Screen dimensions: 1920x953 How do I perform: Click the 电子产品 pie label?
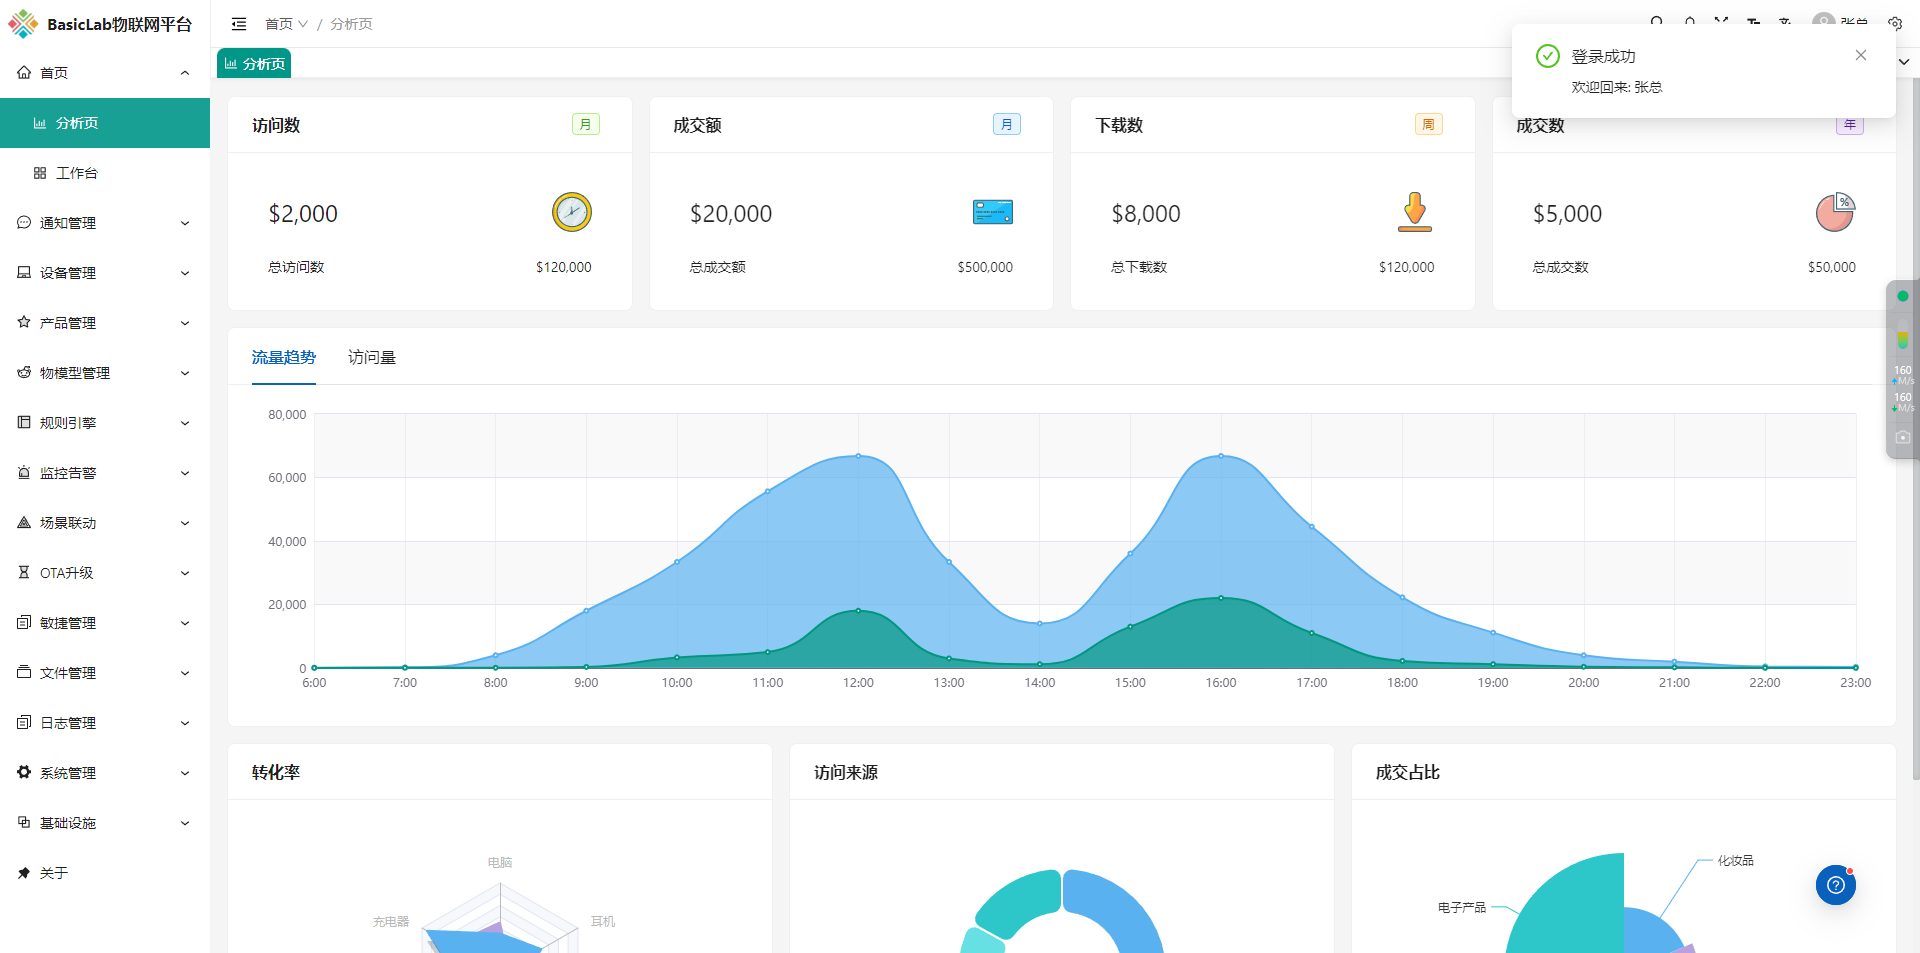pos(1462,907)
